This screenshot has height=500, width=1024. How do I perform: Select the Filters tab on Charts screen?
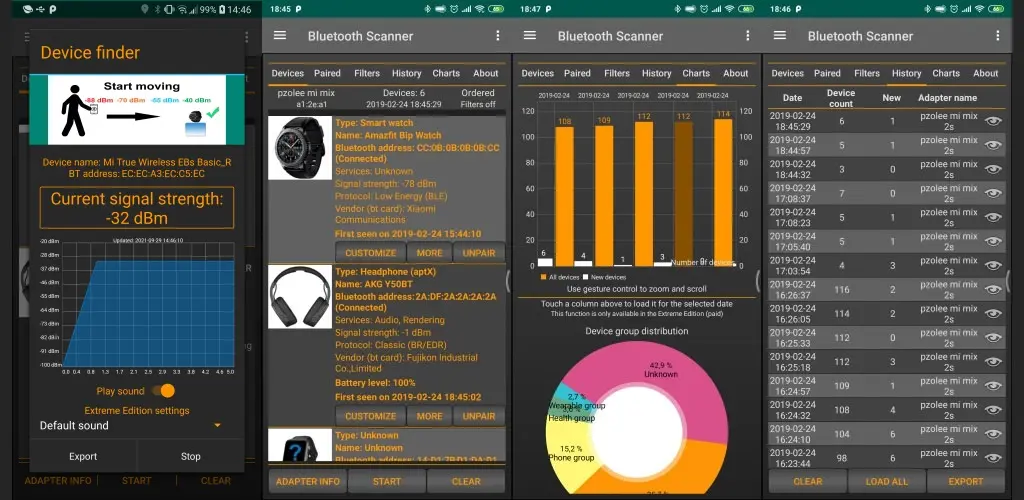616,73
